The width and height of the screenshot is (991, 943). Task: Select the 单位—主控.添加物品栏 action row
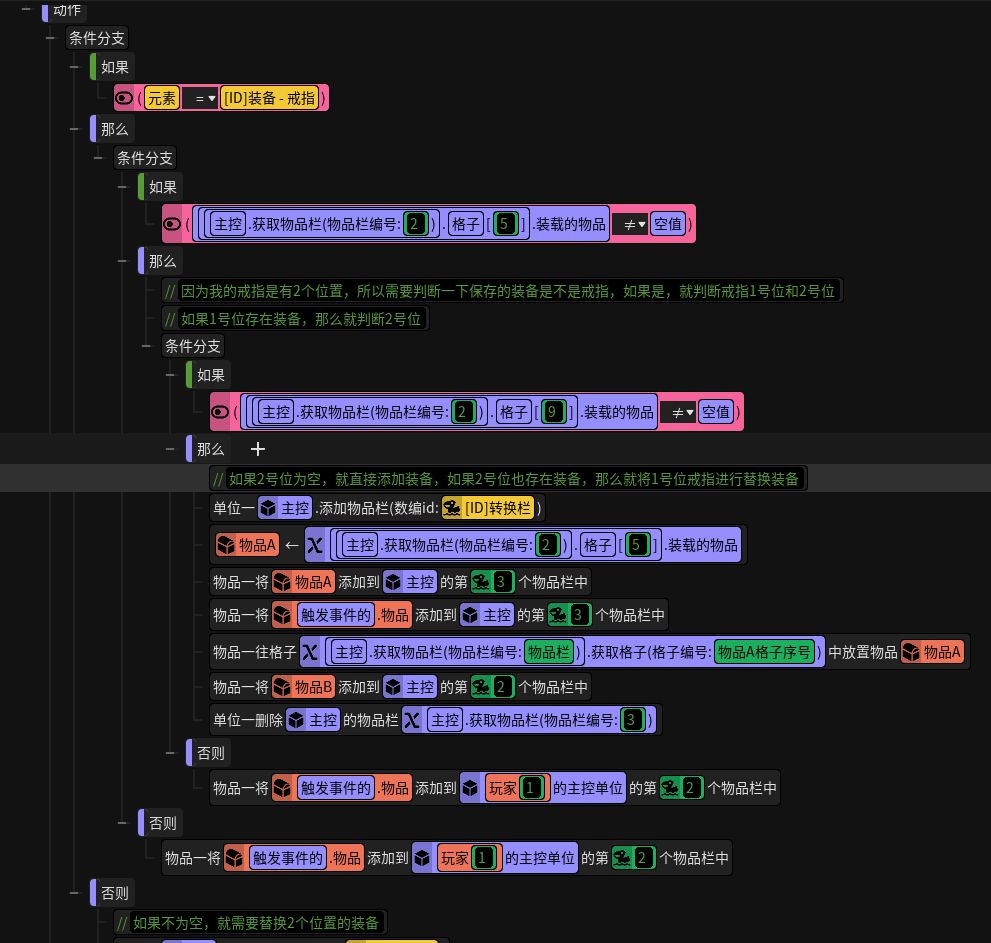coord(377,508)
